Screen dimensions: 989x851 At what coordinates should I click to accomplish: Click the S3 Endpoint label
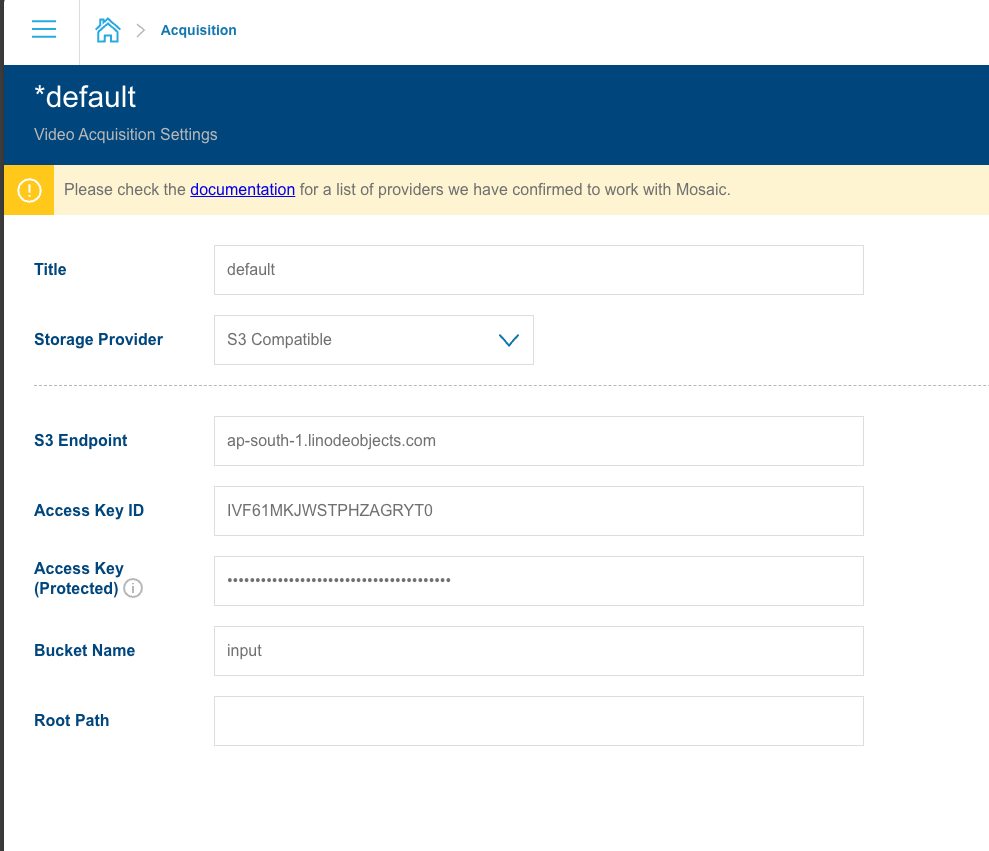pos(80,441)
